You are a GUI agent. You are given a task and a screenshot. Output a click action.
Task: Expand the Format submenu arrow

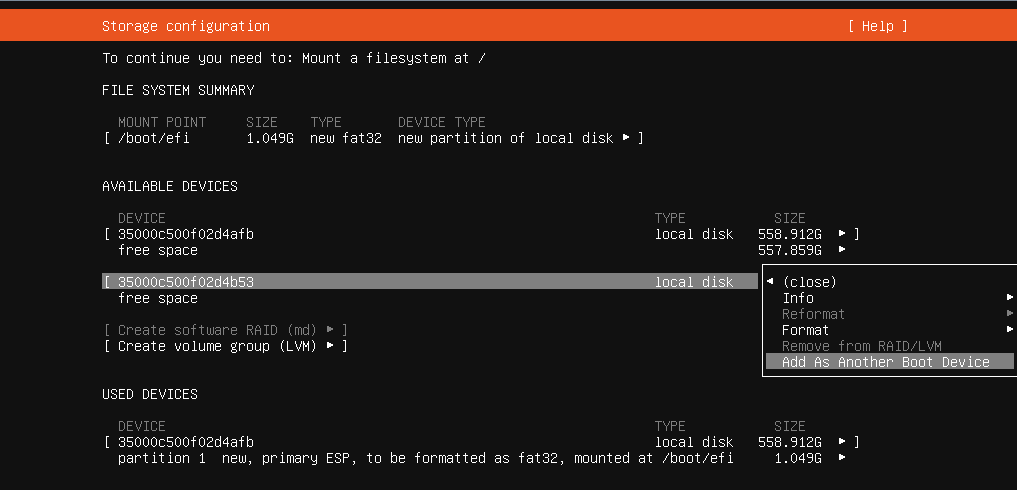[x=1010, y=330]
